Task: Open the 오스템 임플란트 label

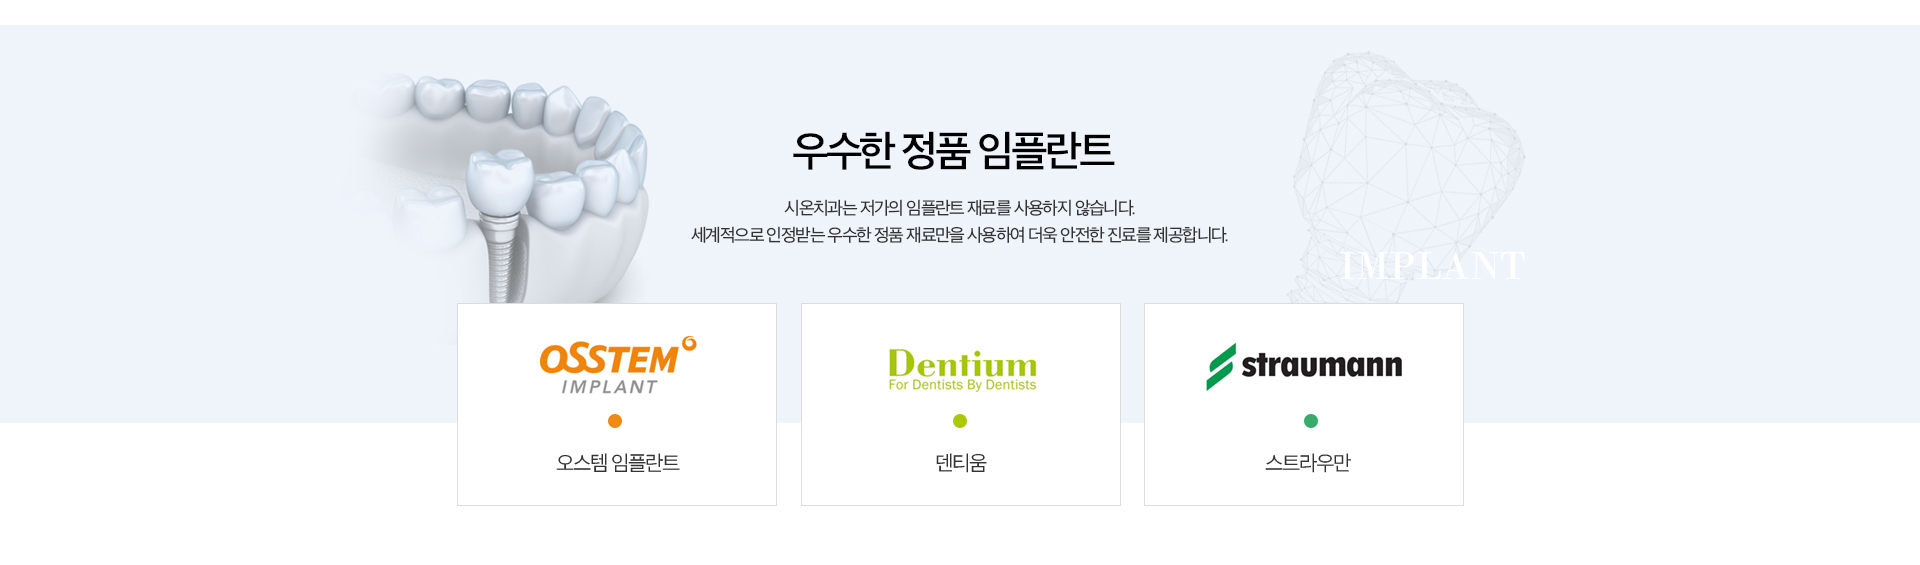Action: (618, 463)
